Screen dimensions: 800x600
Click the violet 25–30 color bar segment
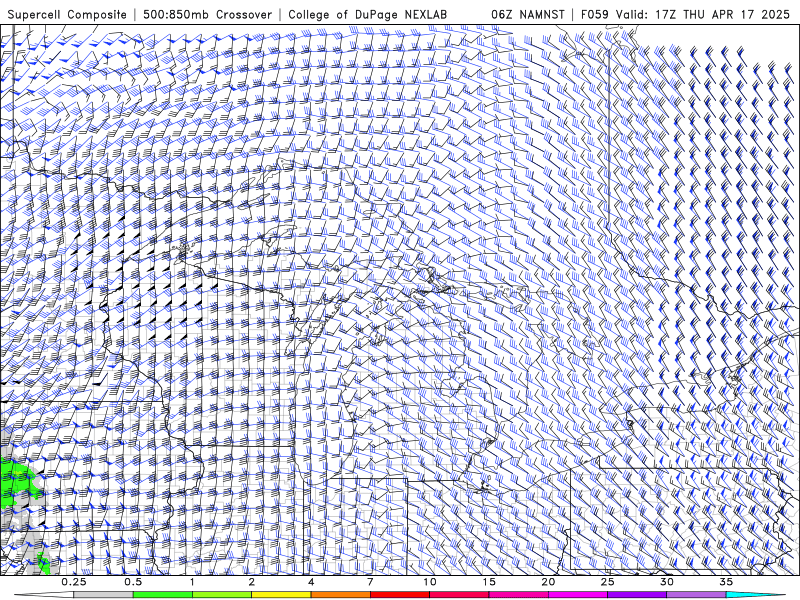tap(637, 595)
